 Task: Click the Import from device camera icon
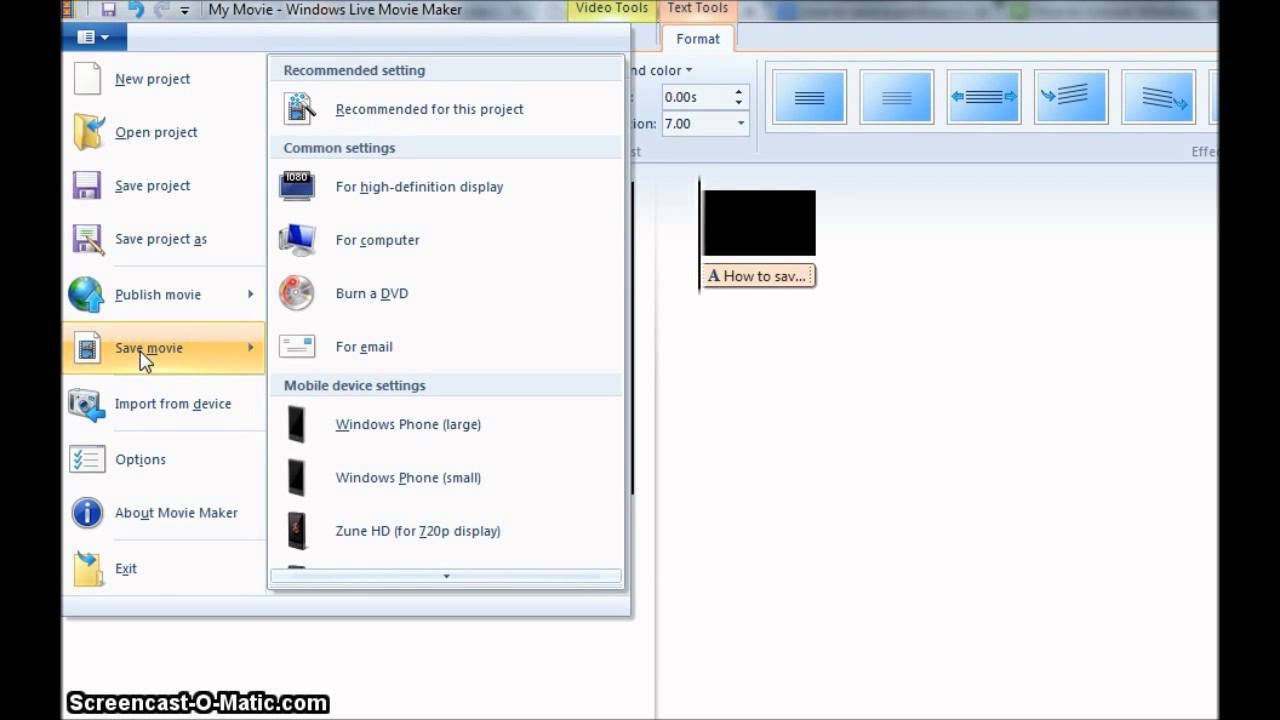click(87, 404)
